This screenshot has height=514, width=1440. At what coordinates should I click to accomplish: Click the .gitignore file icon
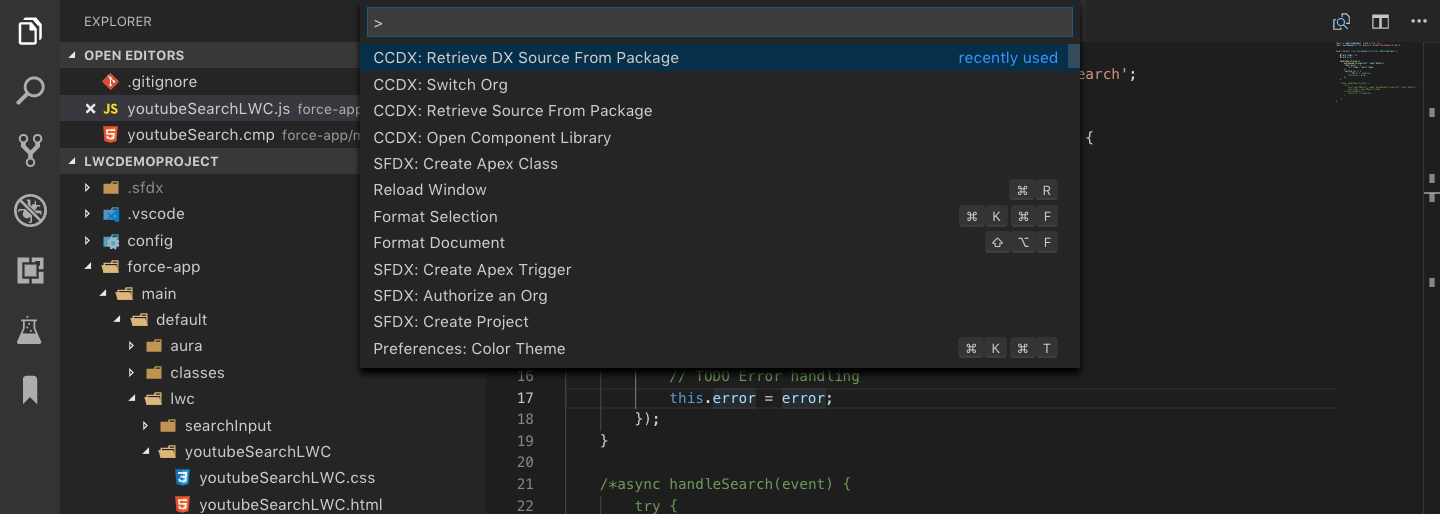110,82
